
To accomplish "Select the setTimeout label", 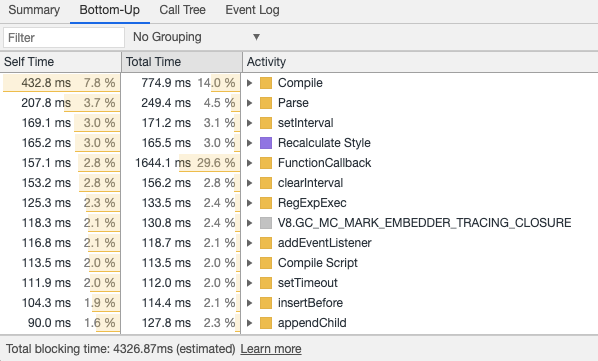I will (x=308, y=283).
